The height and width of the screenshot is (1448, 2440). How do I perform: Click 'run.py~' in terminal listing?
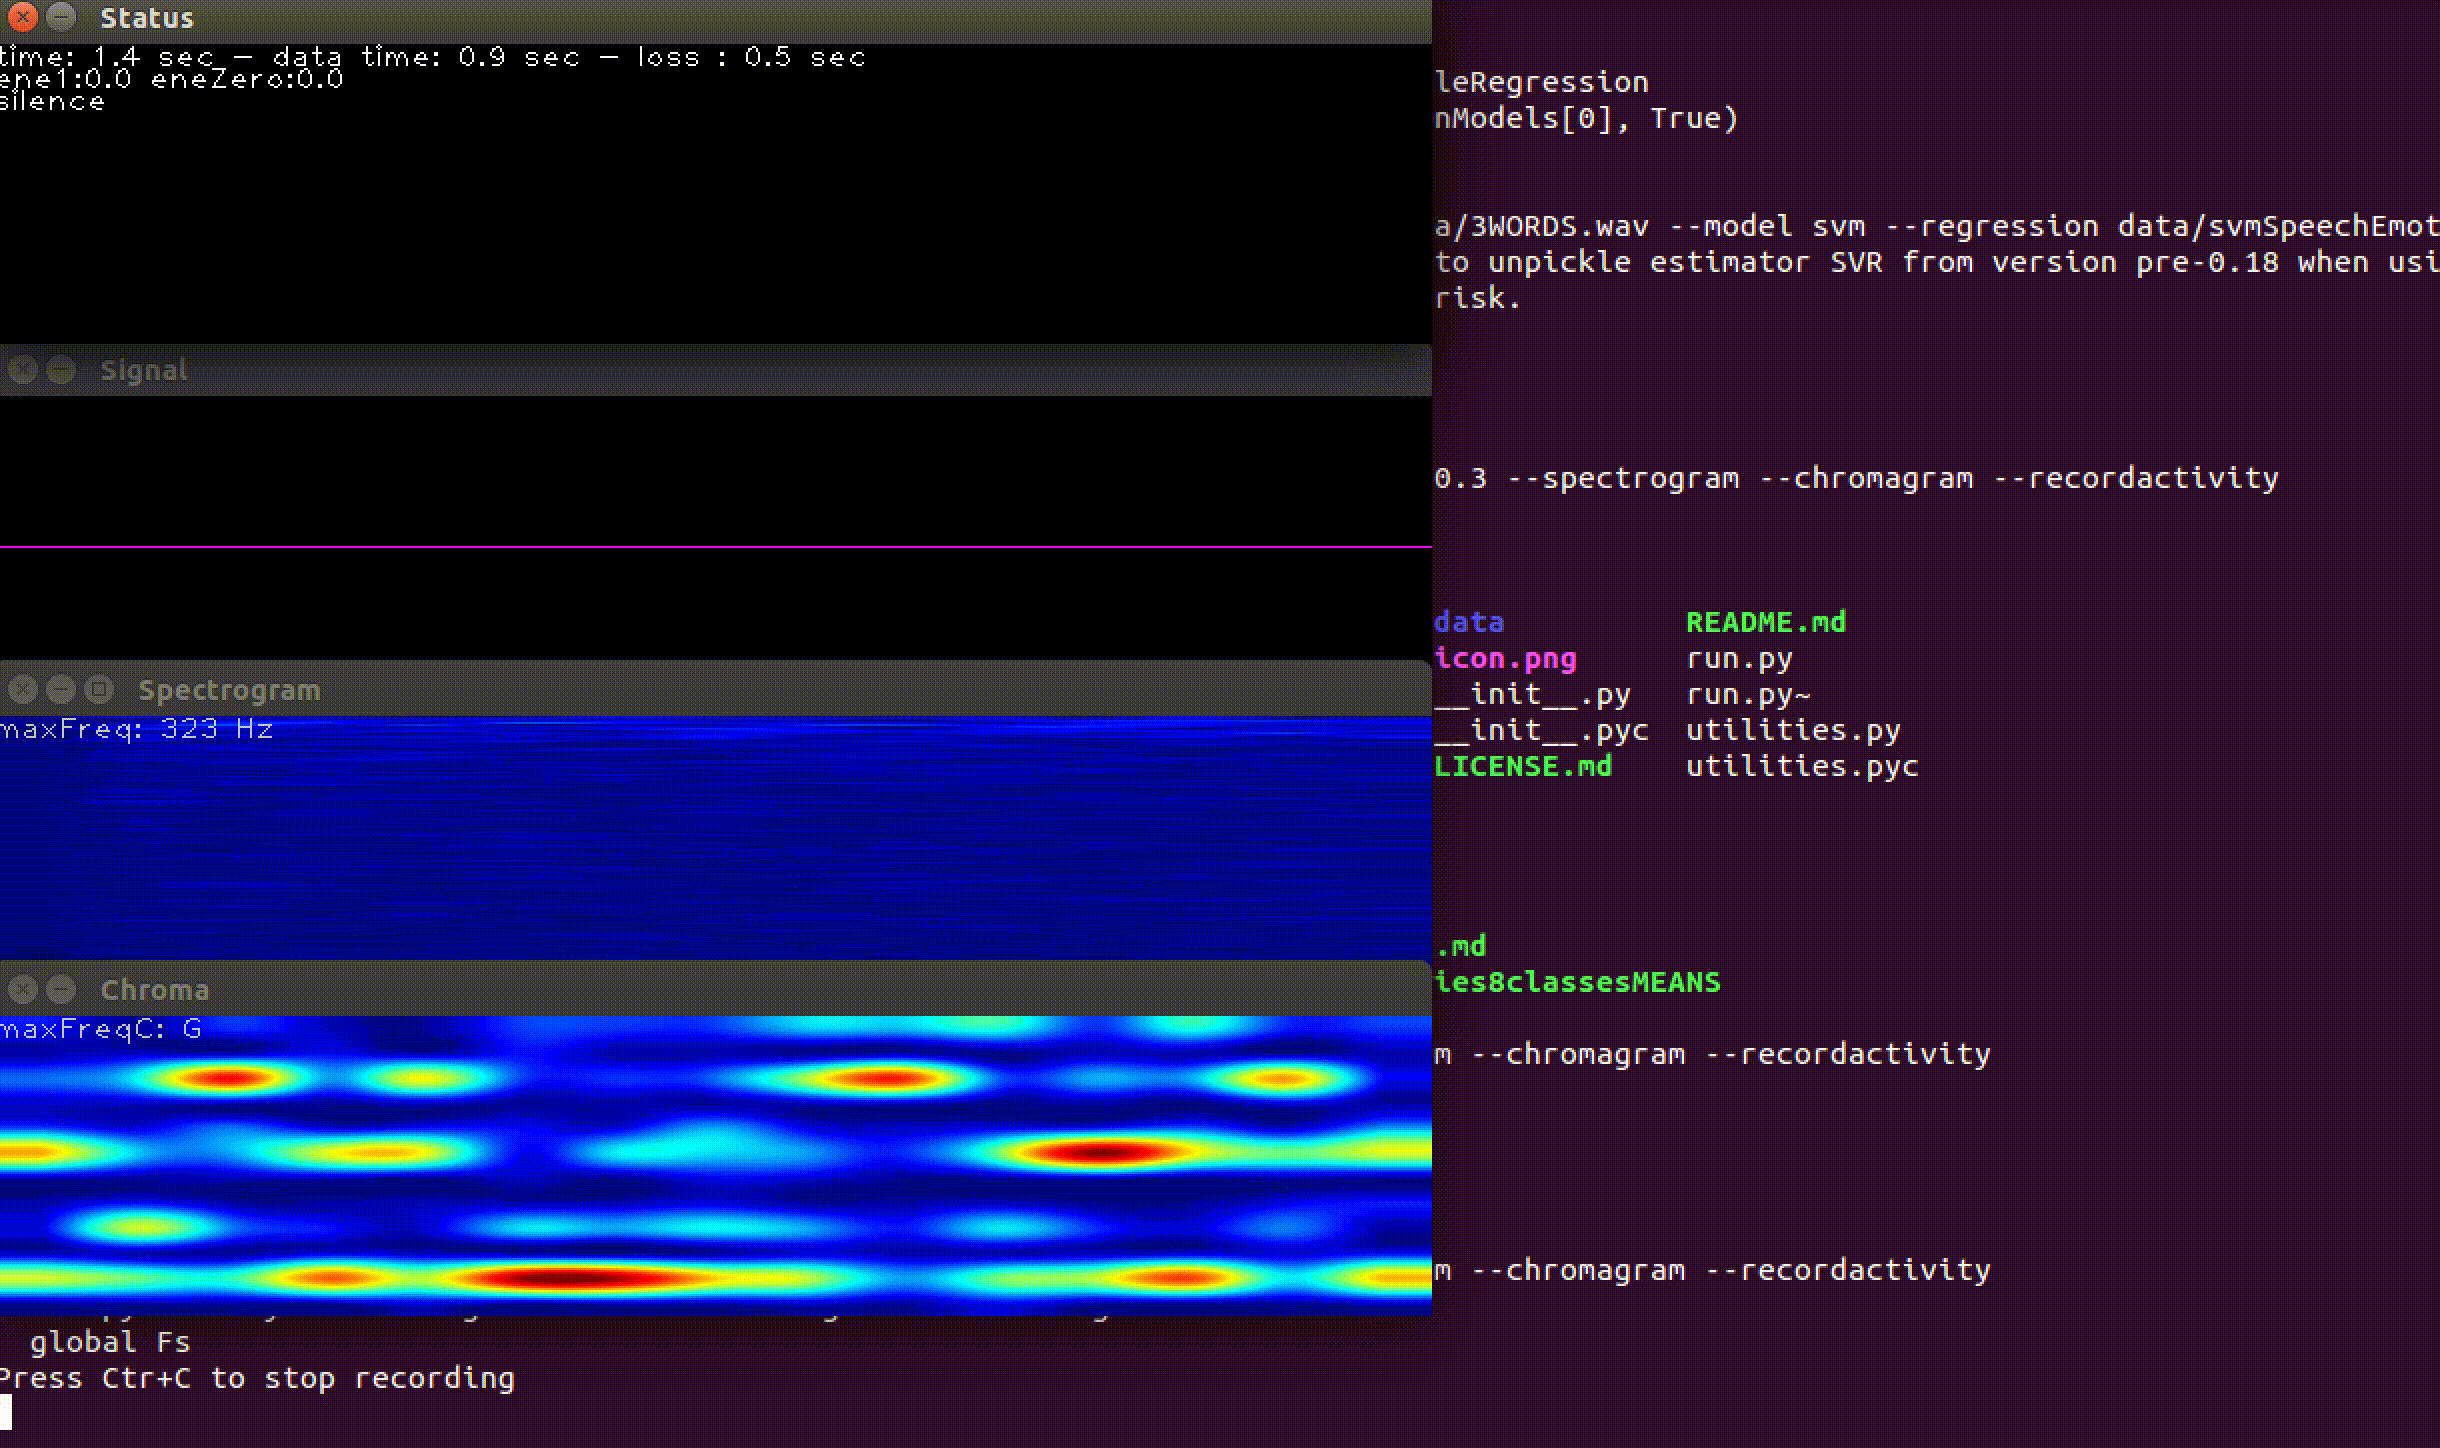(1748, 694)
